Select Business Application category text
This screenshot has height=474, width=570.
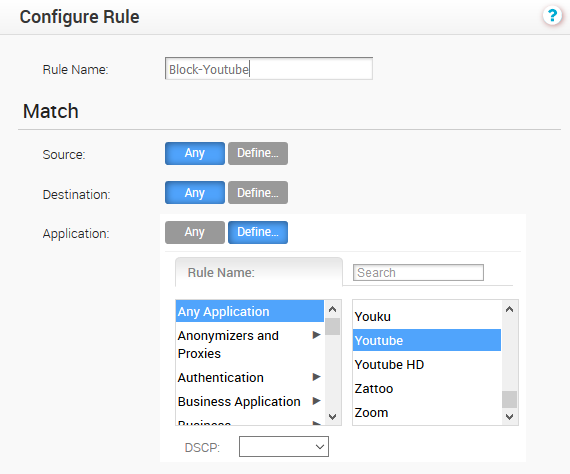tap(239, 401)
